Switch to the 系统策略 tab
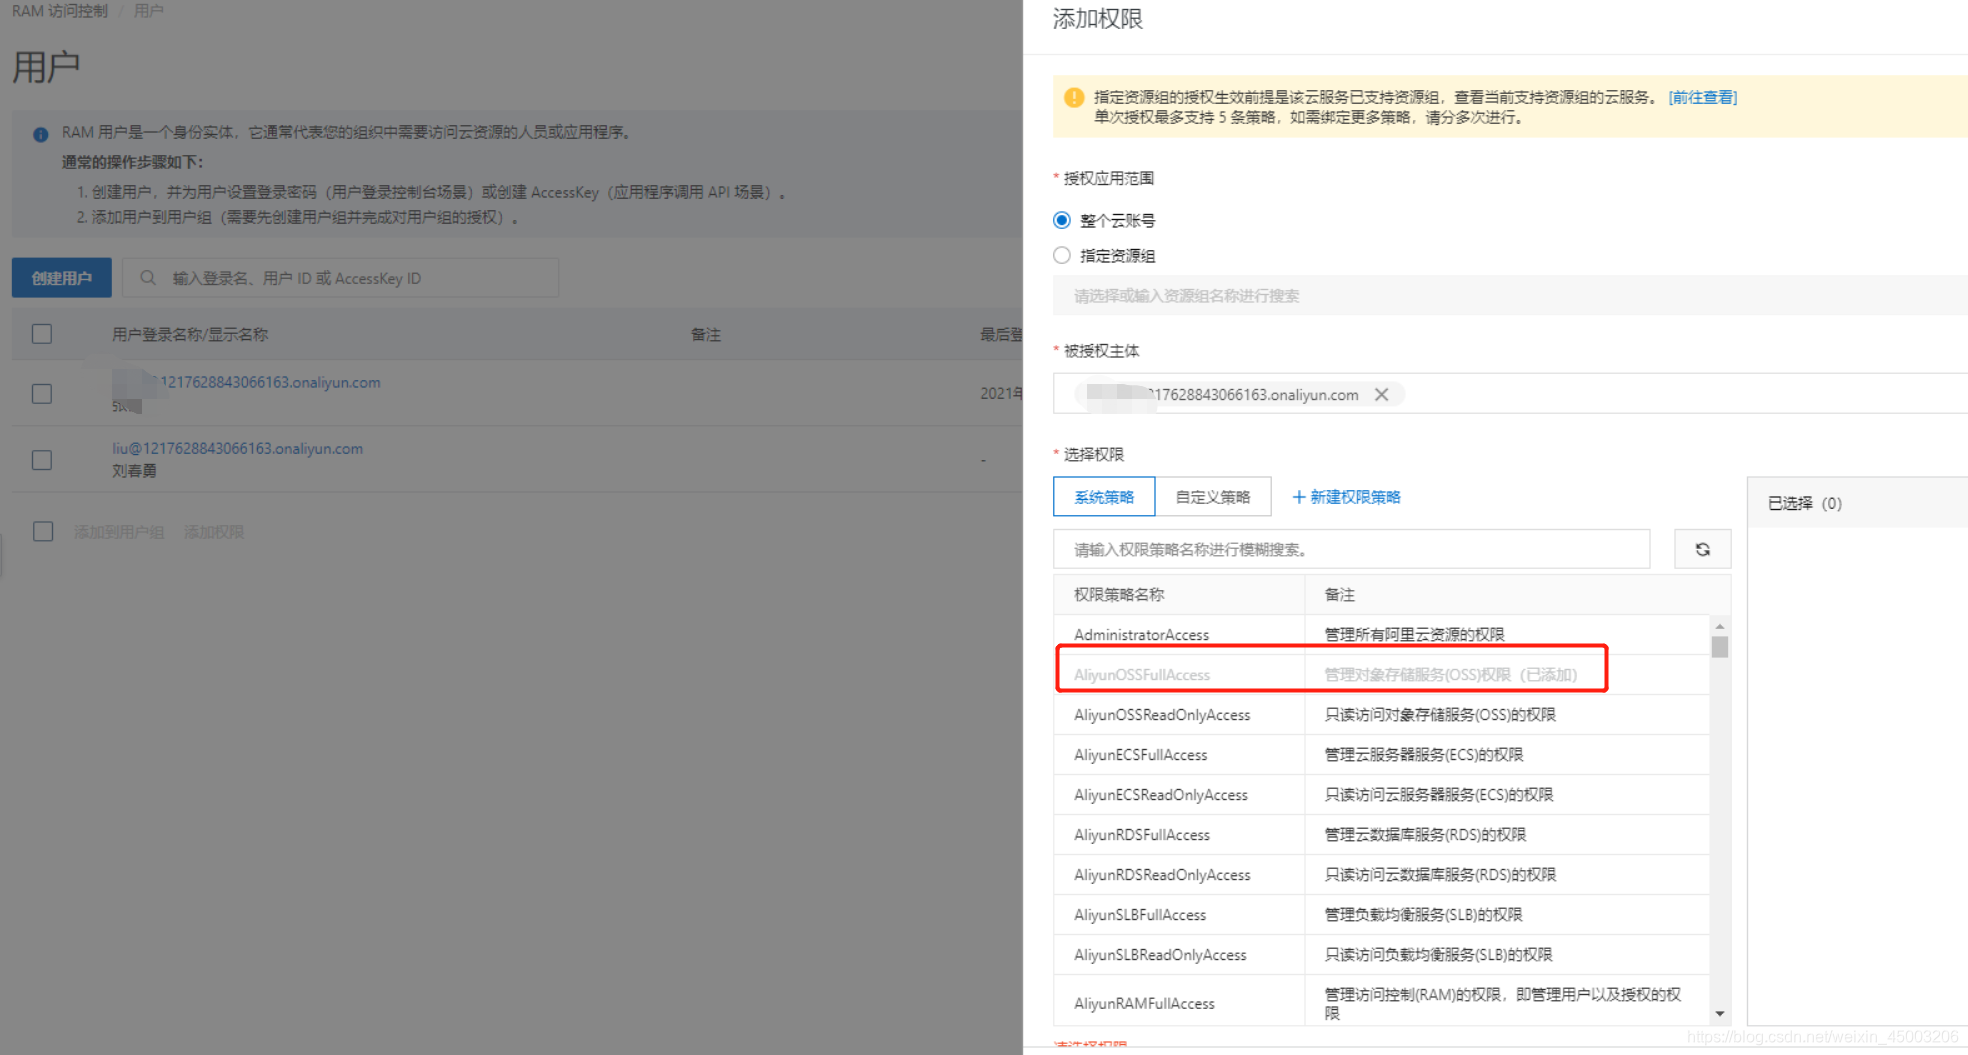1968x1055 pixels. tap(1104, 497)
